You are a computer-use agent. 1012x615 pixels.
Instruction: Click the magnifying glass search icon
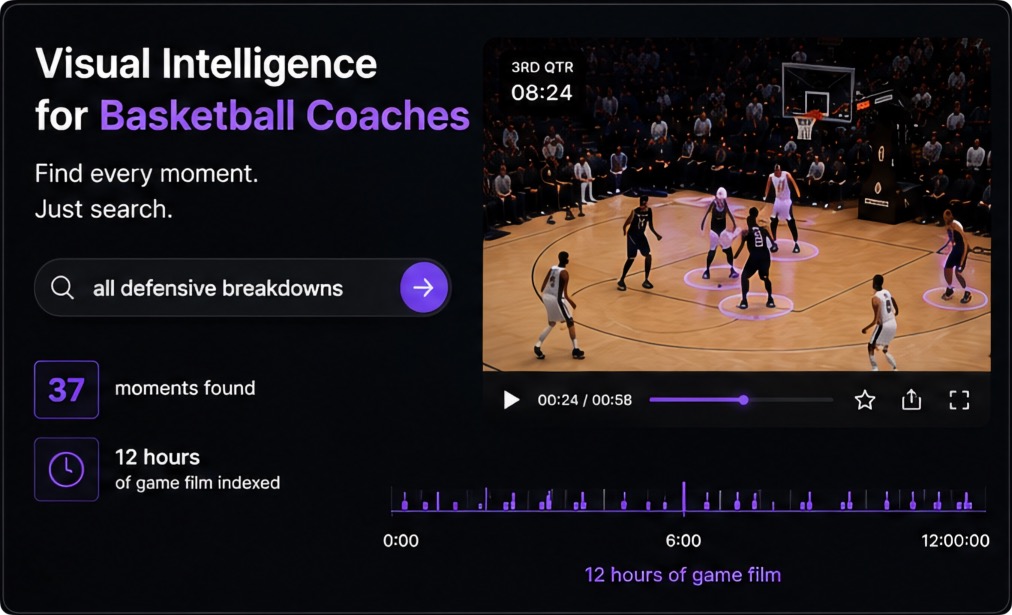pos(62,288)
